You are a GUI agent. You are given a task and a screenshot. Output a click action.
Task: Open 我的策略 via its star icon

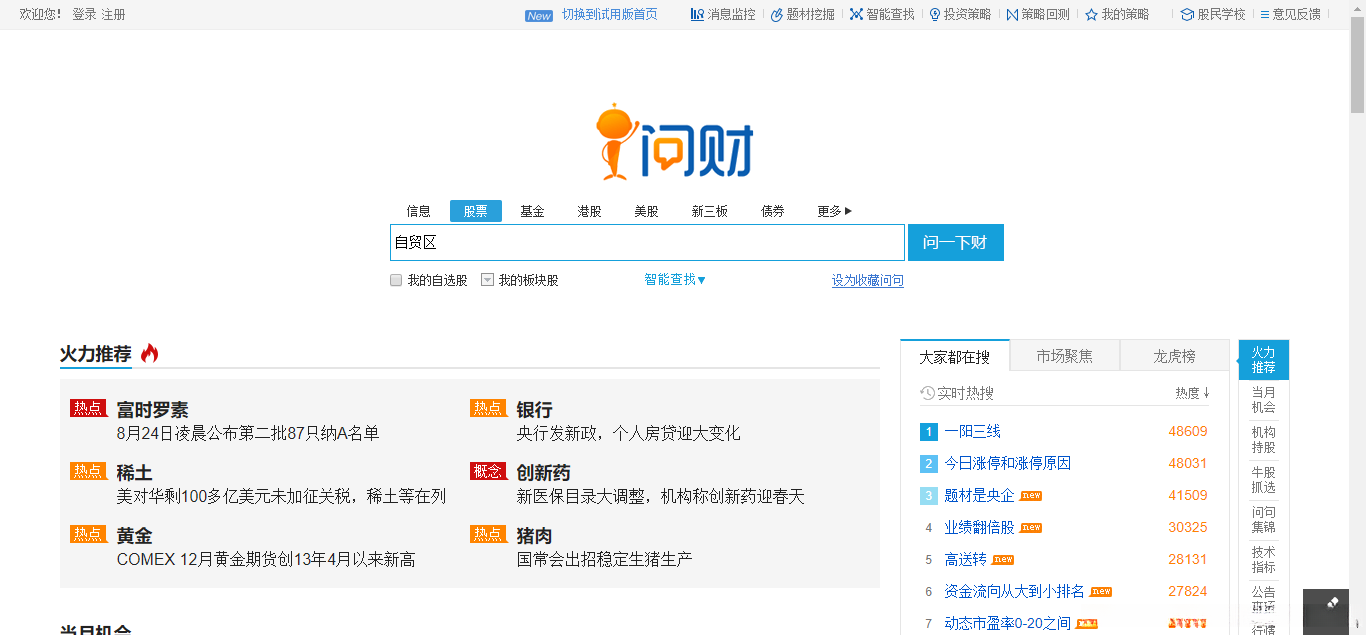click(x=1117, y=15)
